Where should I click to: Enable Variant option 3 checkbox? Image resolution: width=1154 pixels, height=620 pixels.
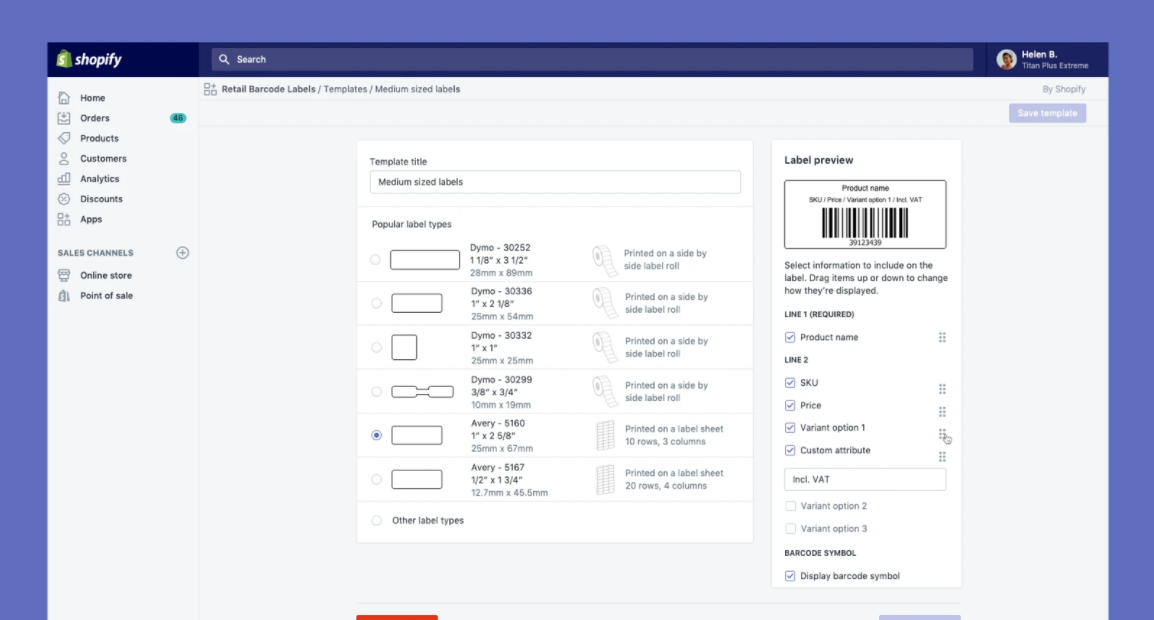(790, 529)
